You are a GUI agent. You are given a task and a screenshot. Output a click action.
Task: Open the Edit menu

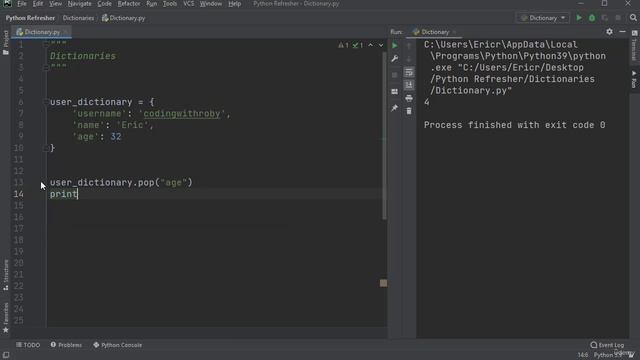[38, 4]
